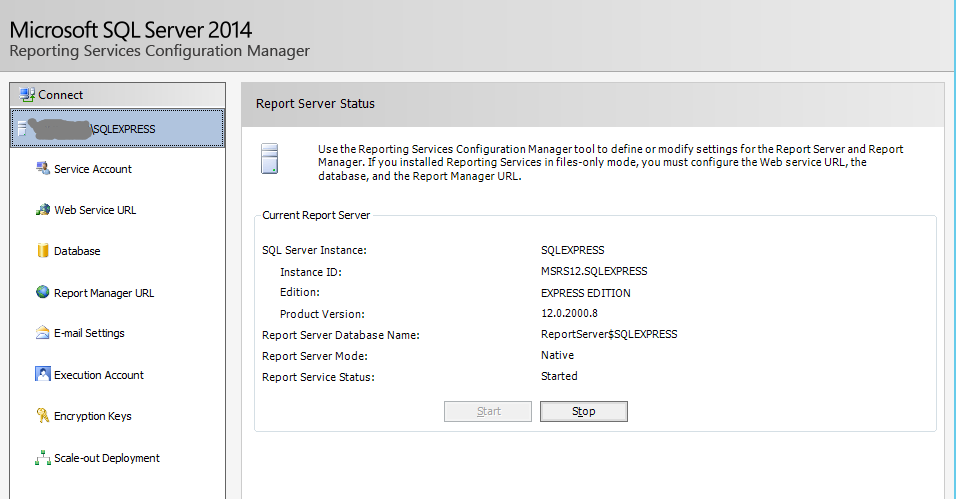Viewport: 956px width, 499px height.
Task: Click the Report Server Mode label
Action: (315, 356)
